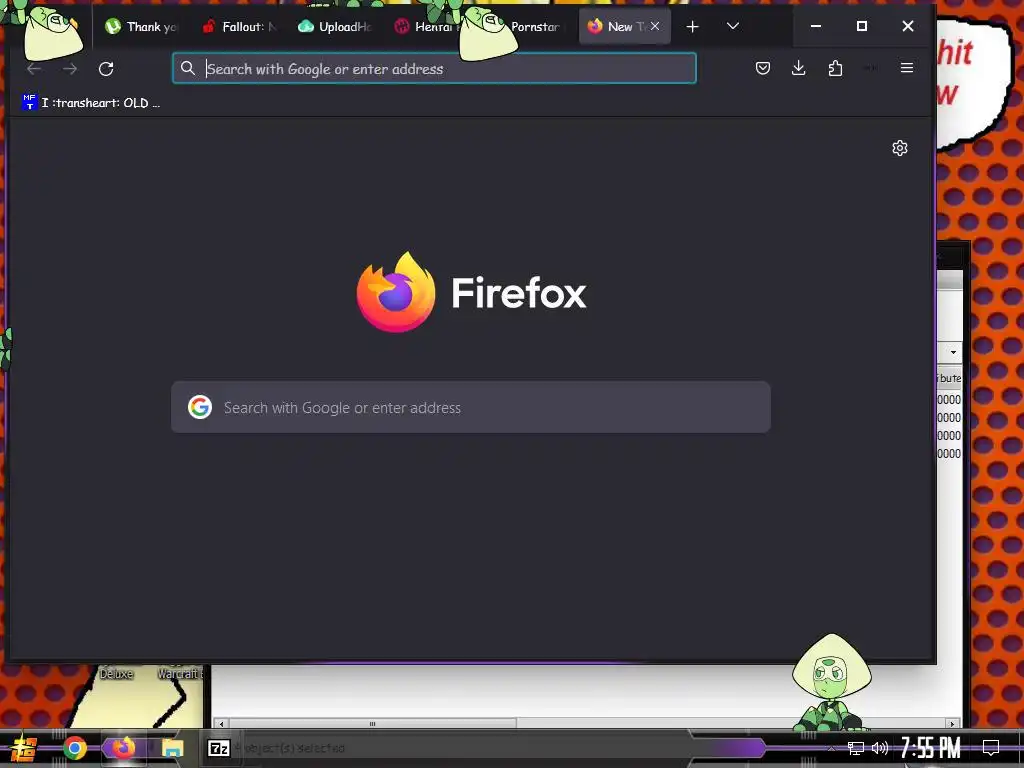This screenshot has width=1024, height=768.
Task: Go forward one page
Action: pos(70,69)
